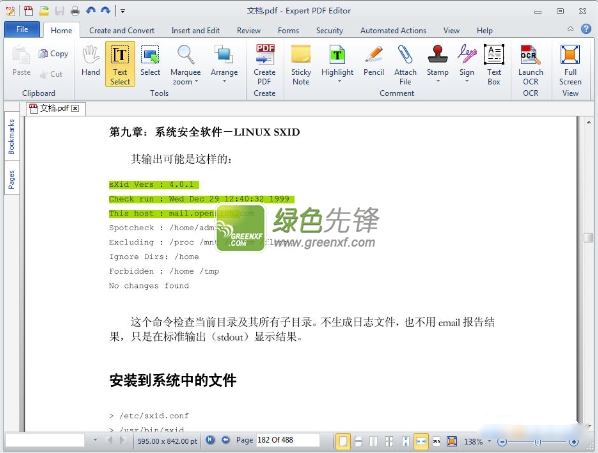Toggle continuous page layout in status bar
Viewport: 598px width, 453px height.
pos(358,442)
